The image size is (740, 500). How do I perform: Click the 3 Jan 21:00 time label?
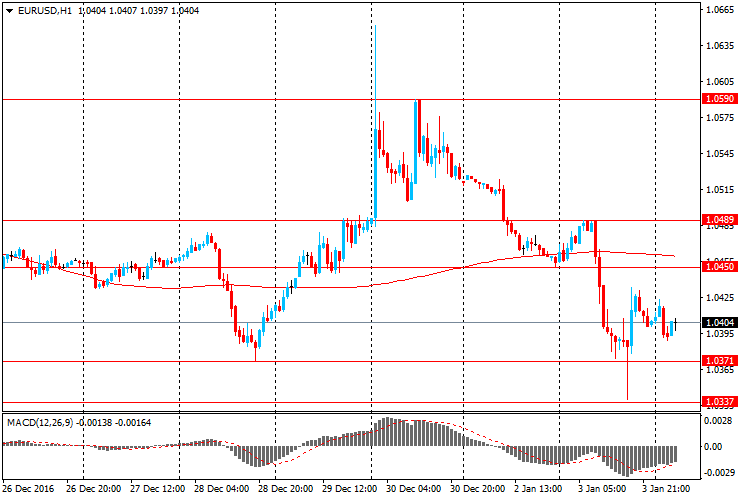coord(665,489)
